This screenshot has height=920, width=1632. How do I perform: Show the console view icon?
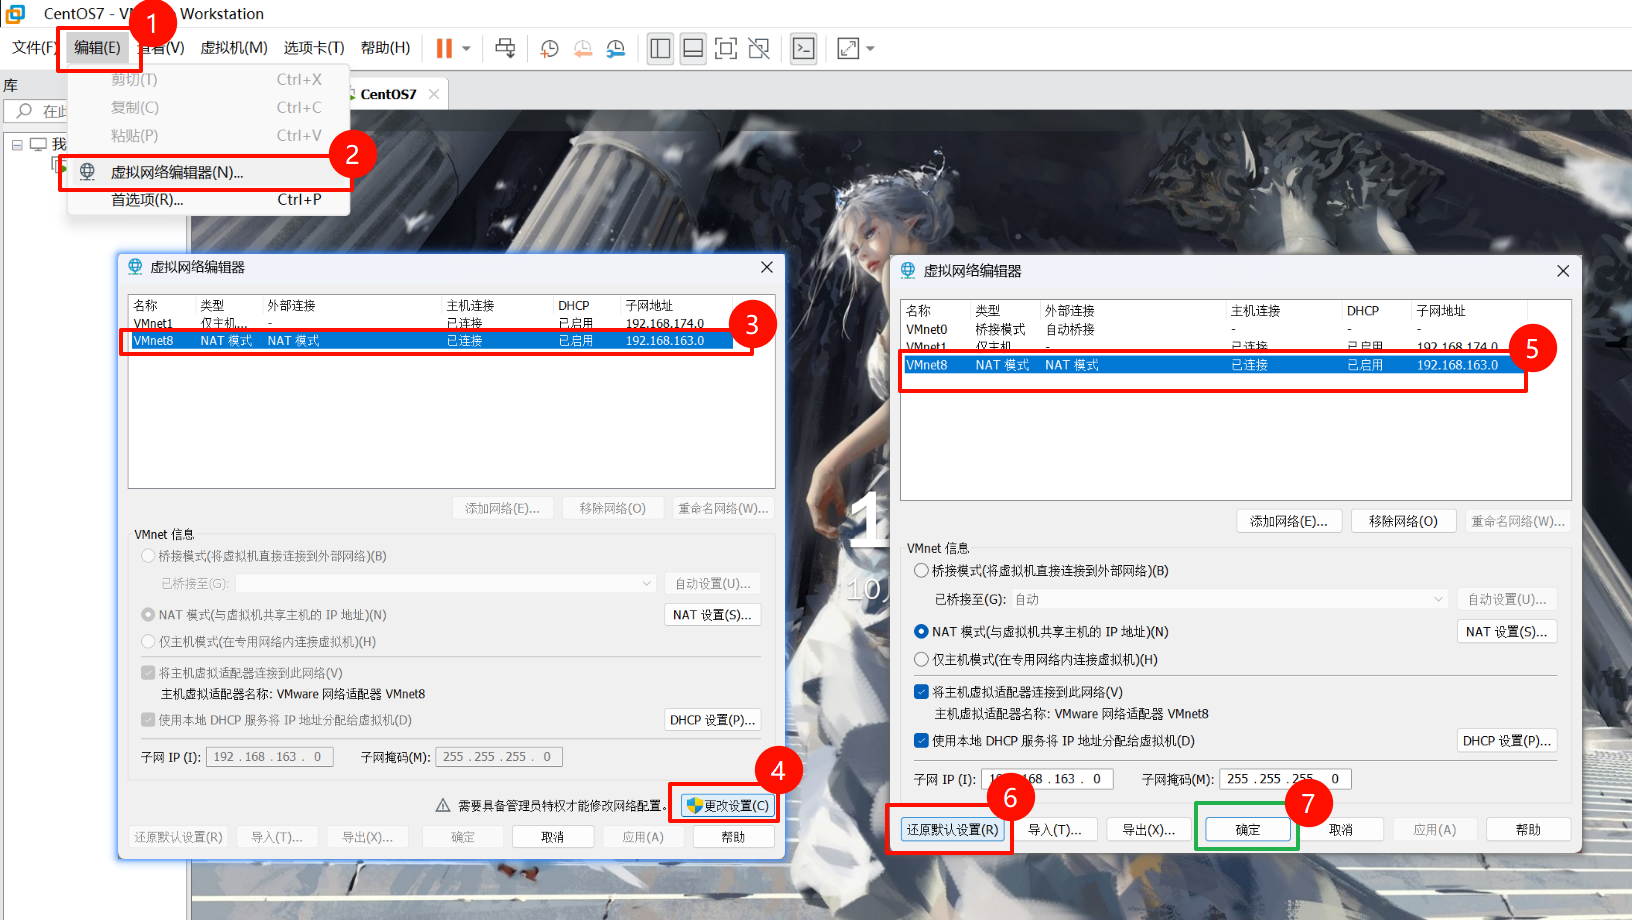point(804,48)
